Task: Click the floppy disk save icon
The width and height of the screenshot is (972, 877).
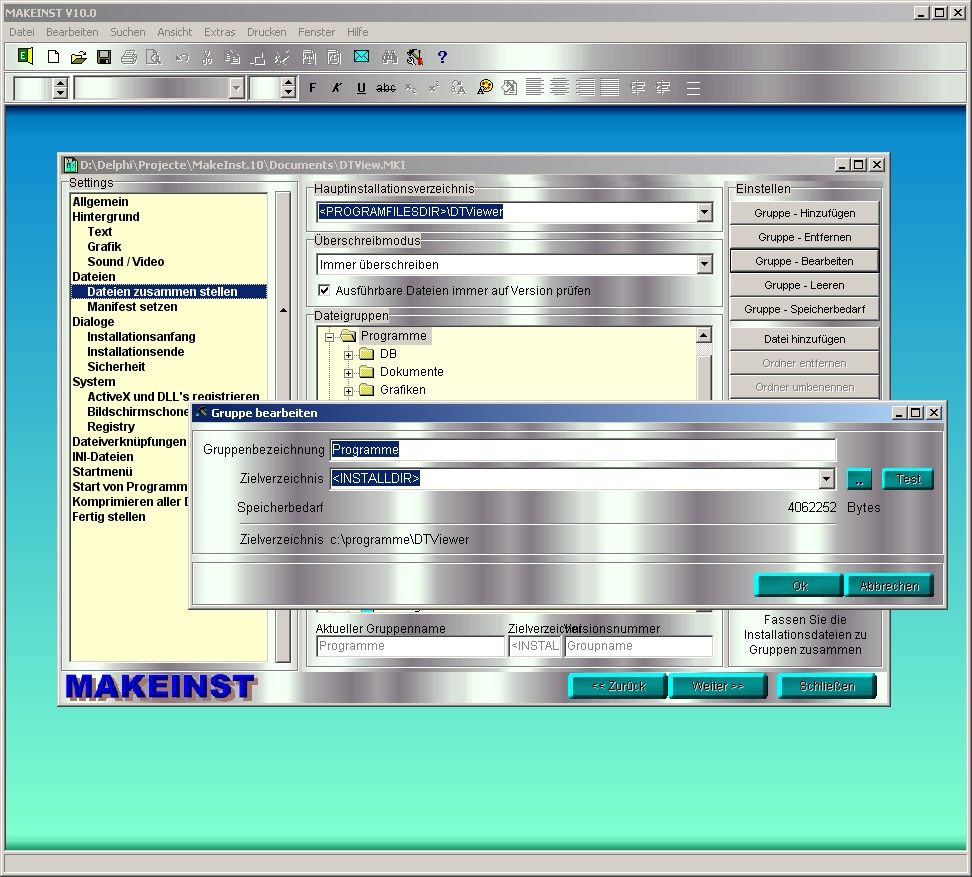Action: click(103, 57)
